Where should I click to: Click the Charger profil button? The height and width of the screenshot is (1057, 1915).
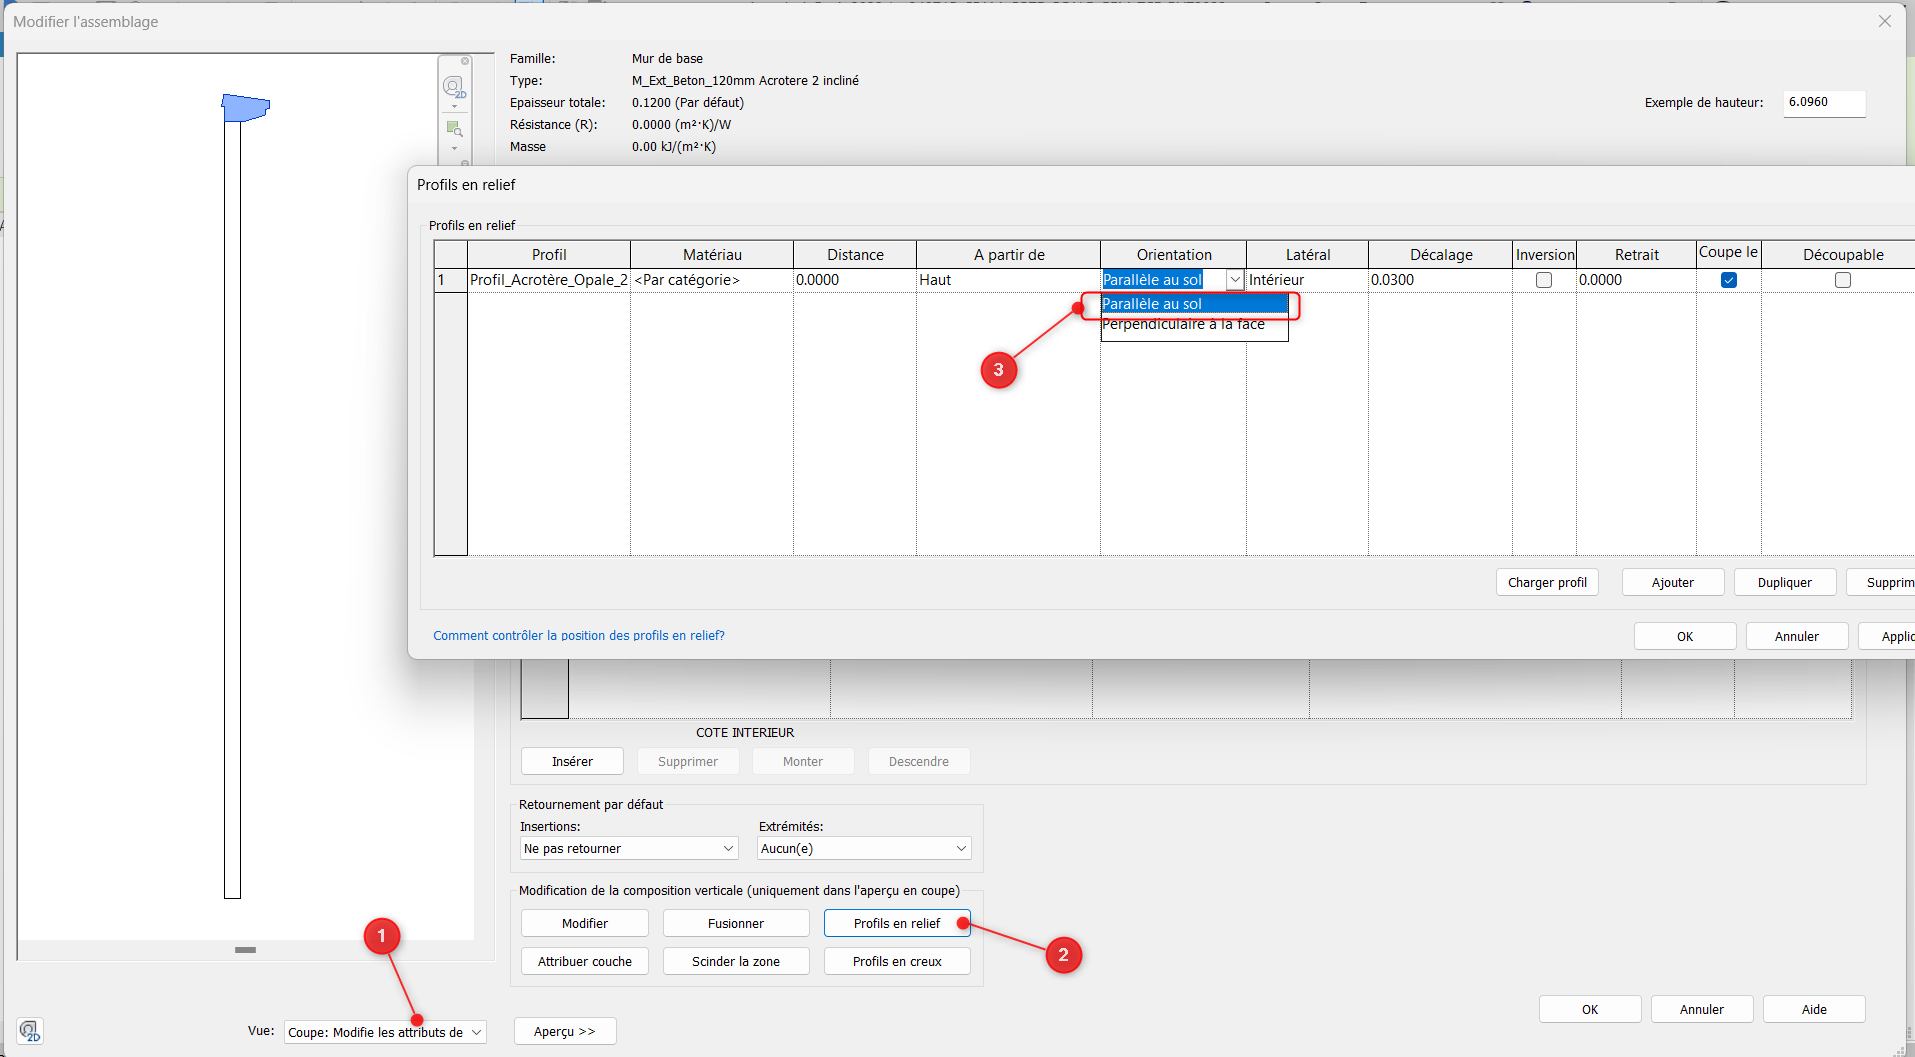pyautogui.click(x=1547, y=582)
